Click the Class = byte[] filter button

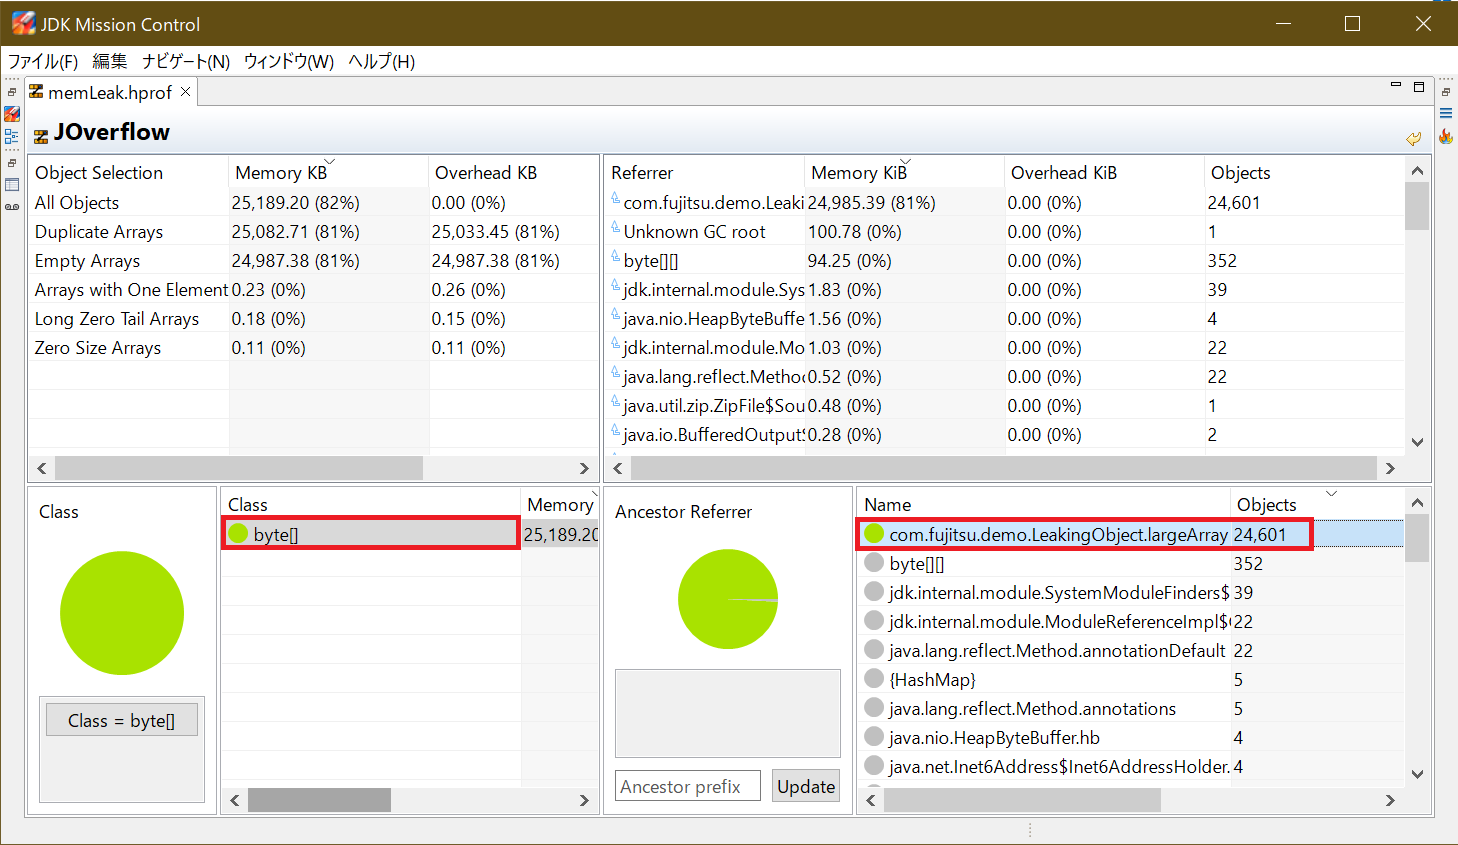(x=121, y=720)
